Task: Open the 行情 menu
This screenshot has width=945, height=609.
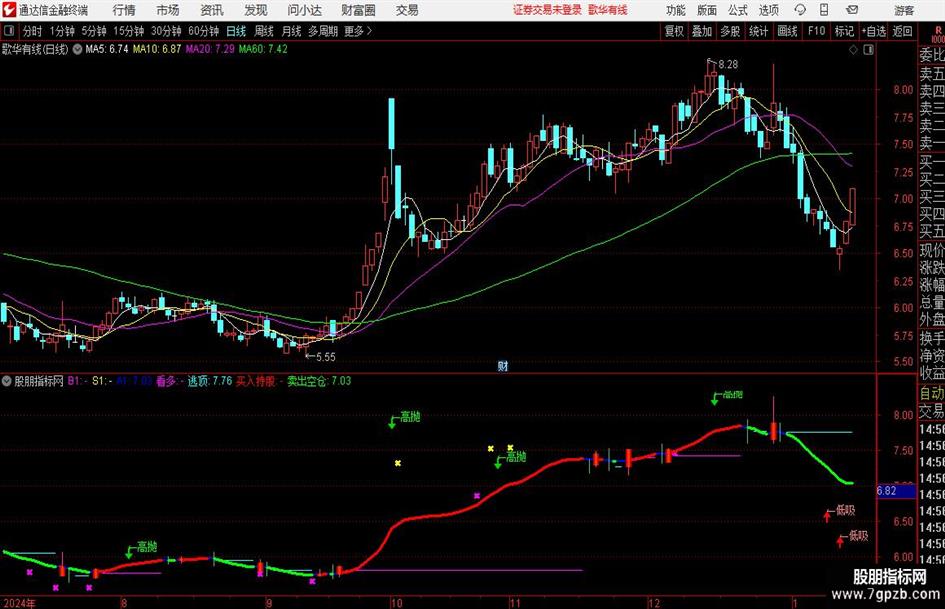Action: 124,10
